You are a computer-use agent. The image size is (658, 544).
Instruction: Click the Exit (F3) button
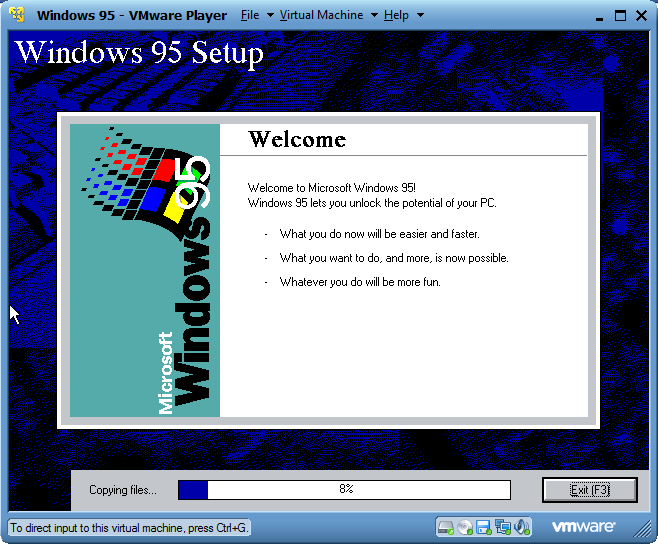click(590, 490)
